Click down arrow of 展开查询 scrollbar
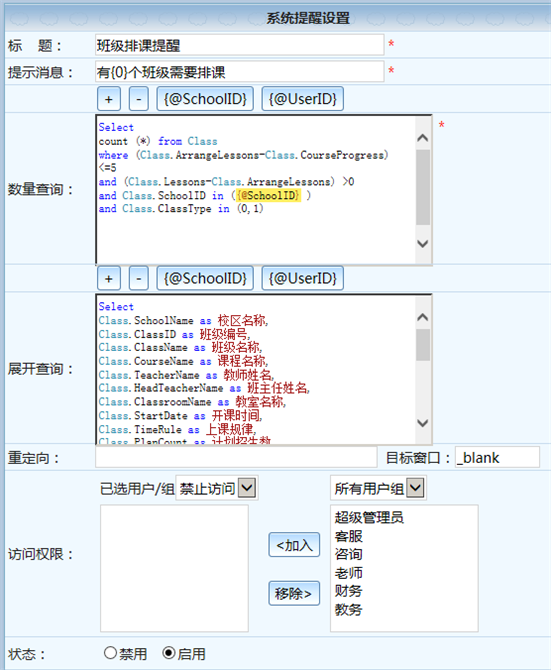Viewport: 551px width, 670px height. tap(423, 423)
